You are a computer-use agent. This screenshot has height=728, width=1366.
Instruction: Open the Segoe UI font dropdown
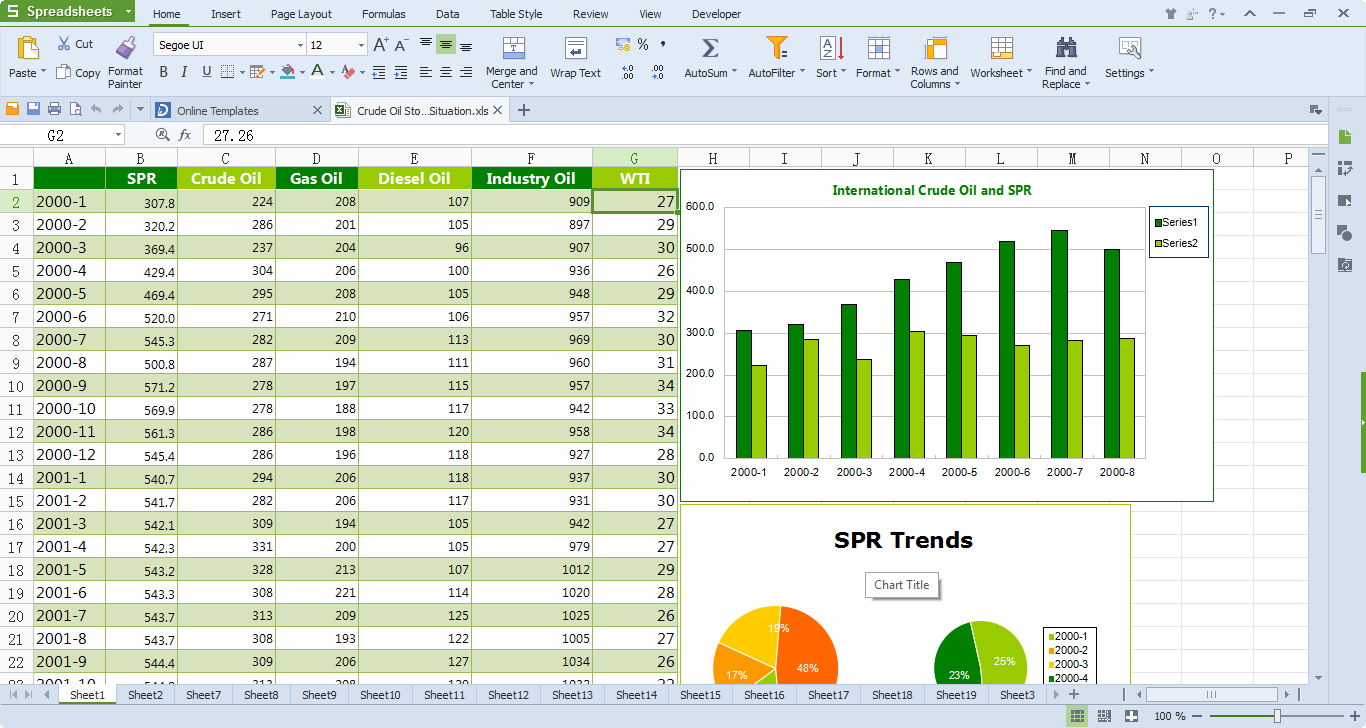[x=301, y=44]
